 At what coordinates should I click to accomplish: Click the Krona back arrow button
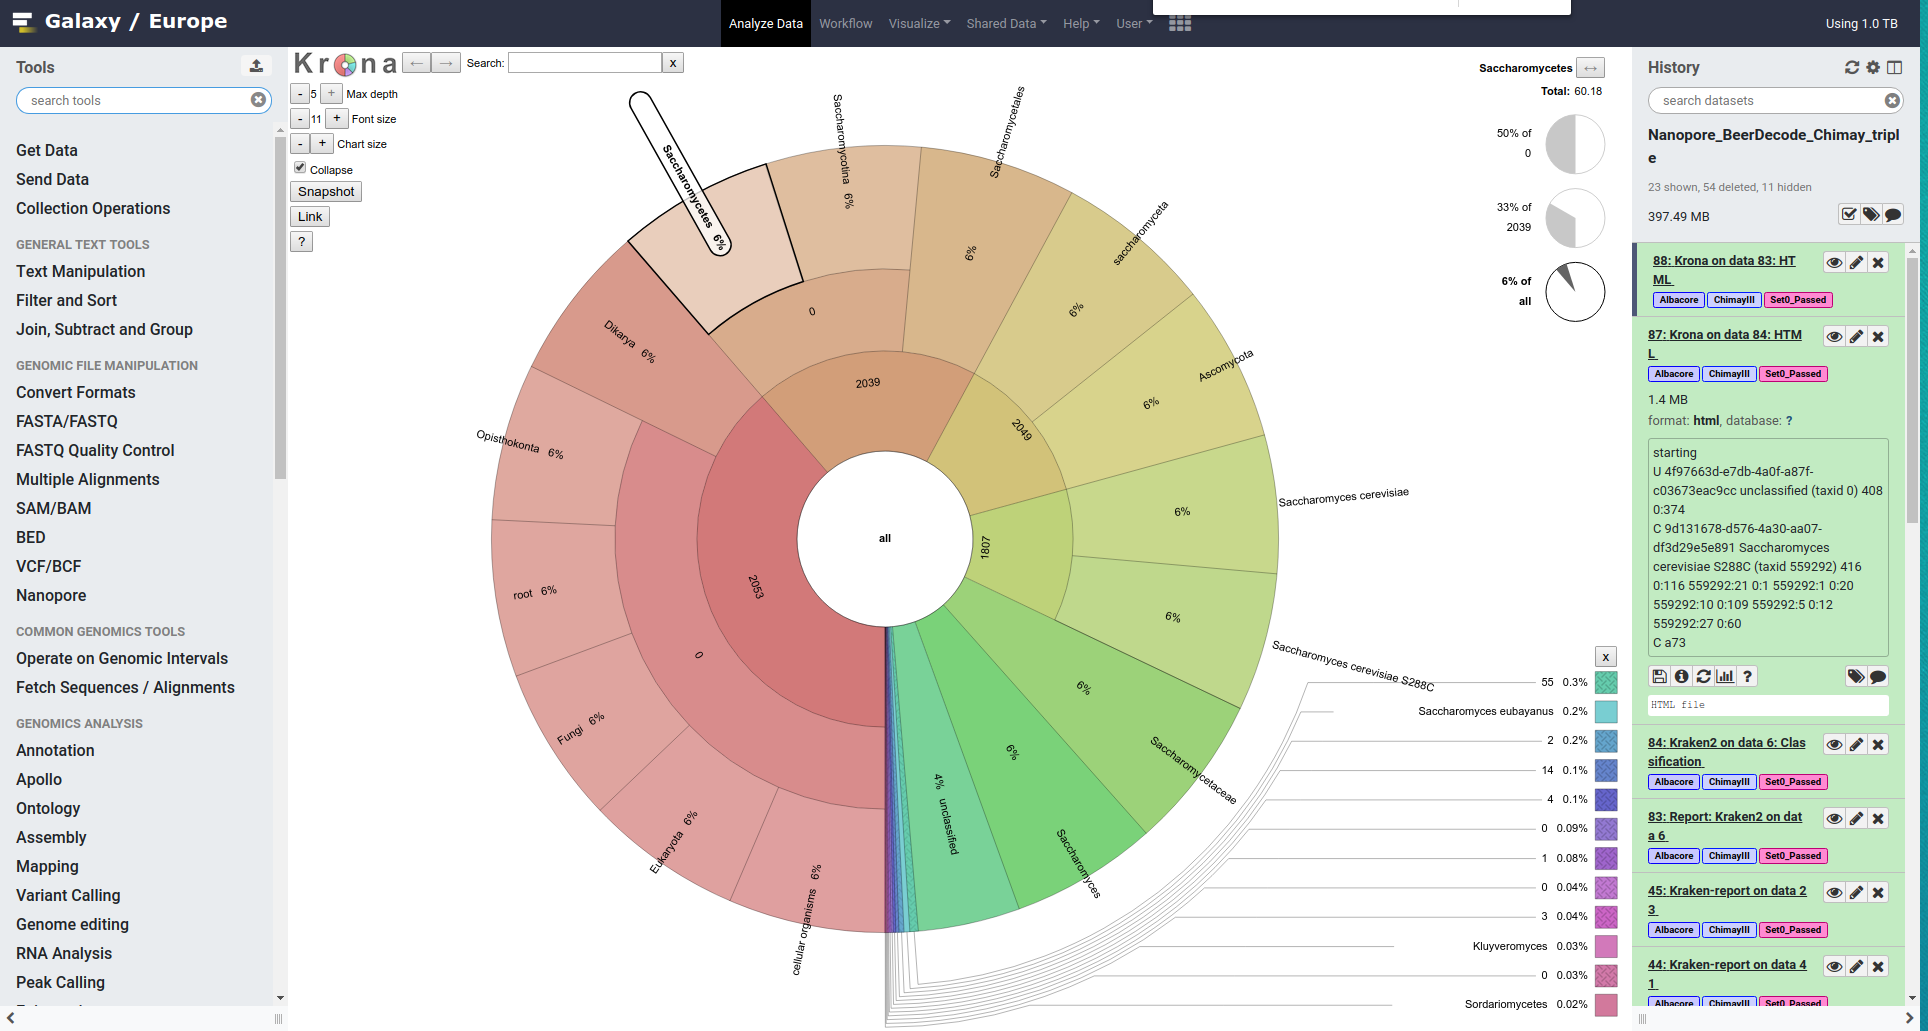[417, 63]
